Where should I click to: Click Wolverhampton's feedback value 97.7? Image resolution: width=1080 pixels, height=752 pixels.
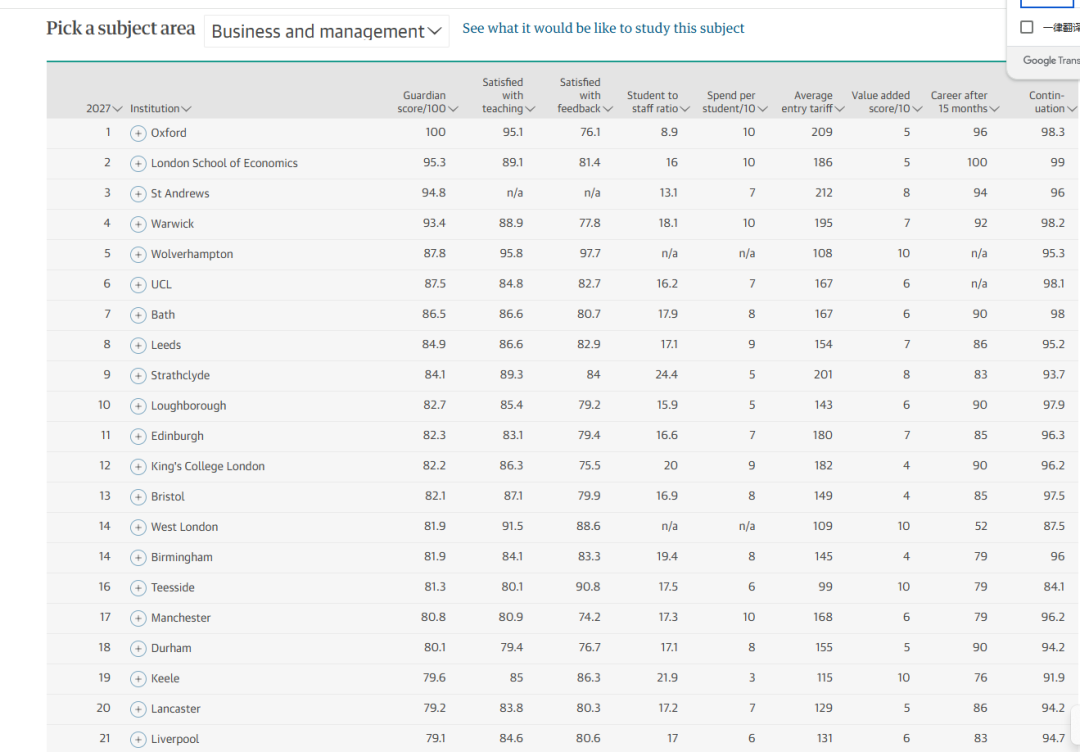590,253
